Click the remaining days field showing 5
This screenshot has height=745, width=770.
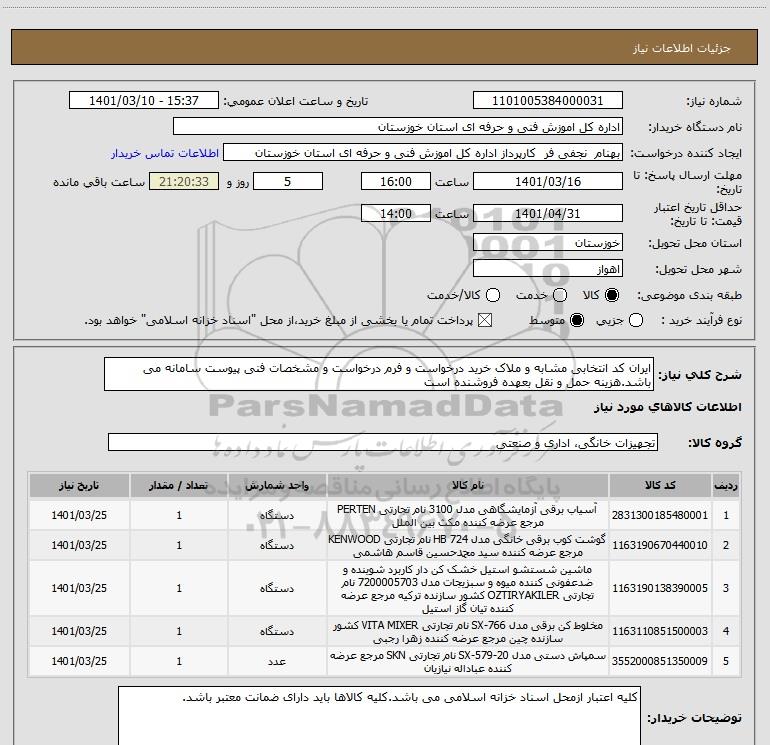pos(288,181)
